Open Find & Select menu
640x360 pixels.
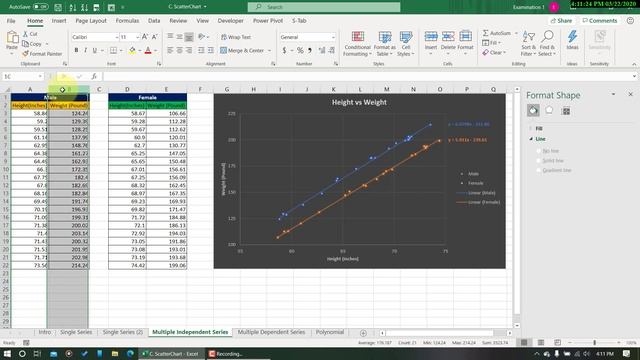point(547,44)
